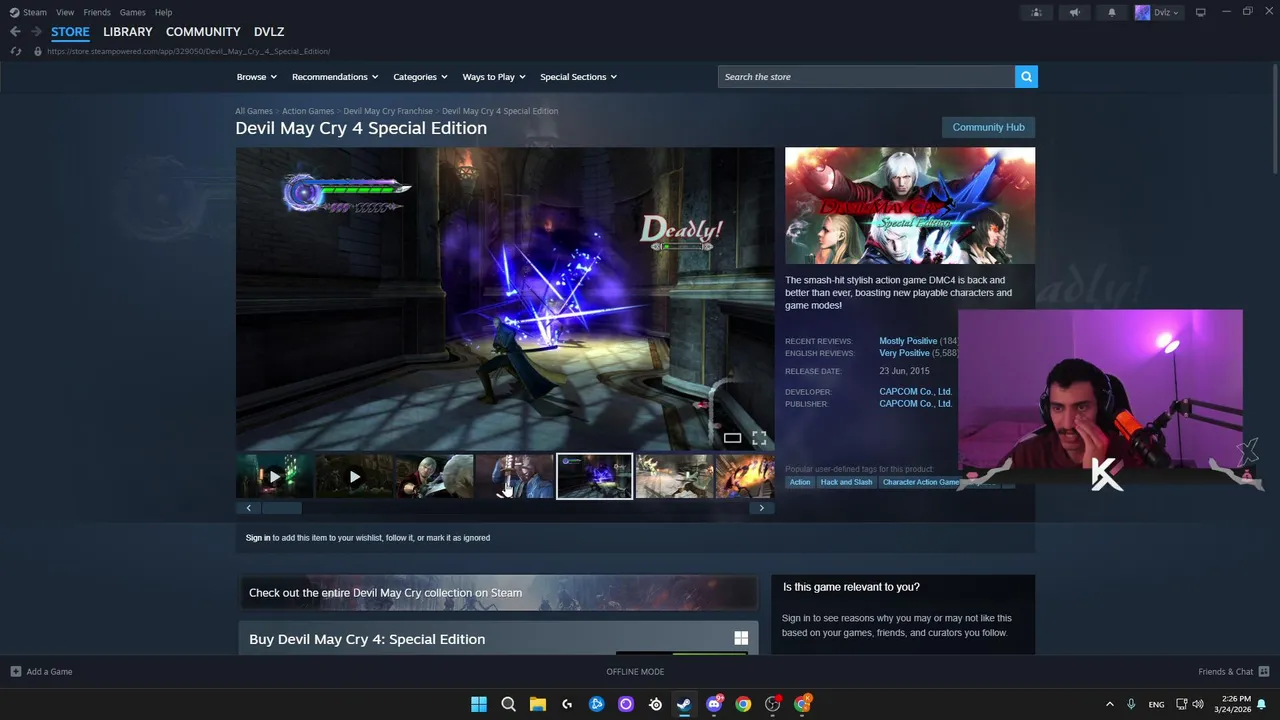Expand the Categories dropdown
The image size is (1280, 720).
coord(420,77)
